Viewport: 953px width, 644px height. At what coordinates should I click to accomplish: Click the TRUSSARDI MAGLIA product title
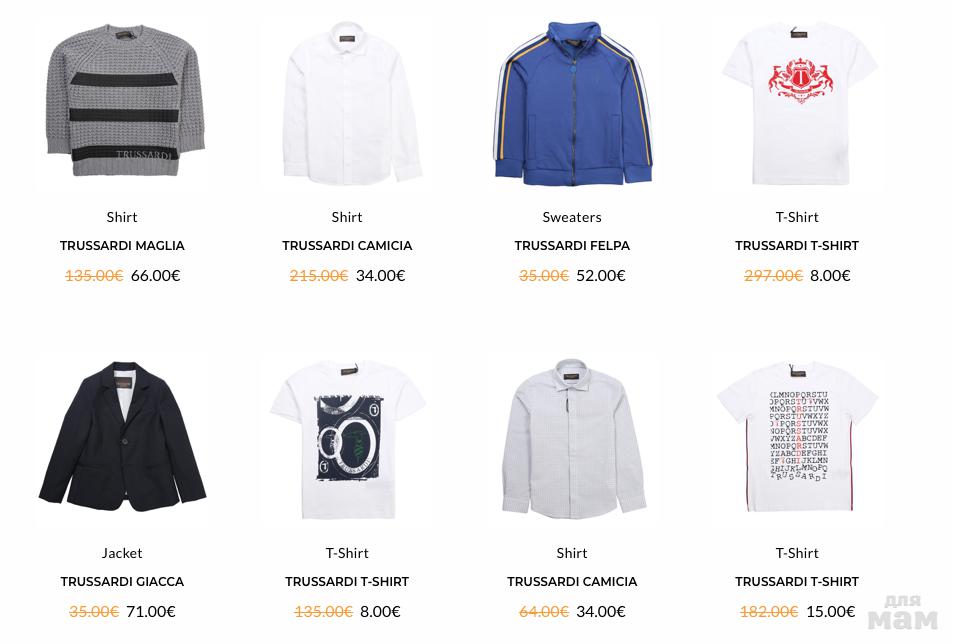pos(122,246)
